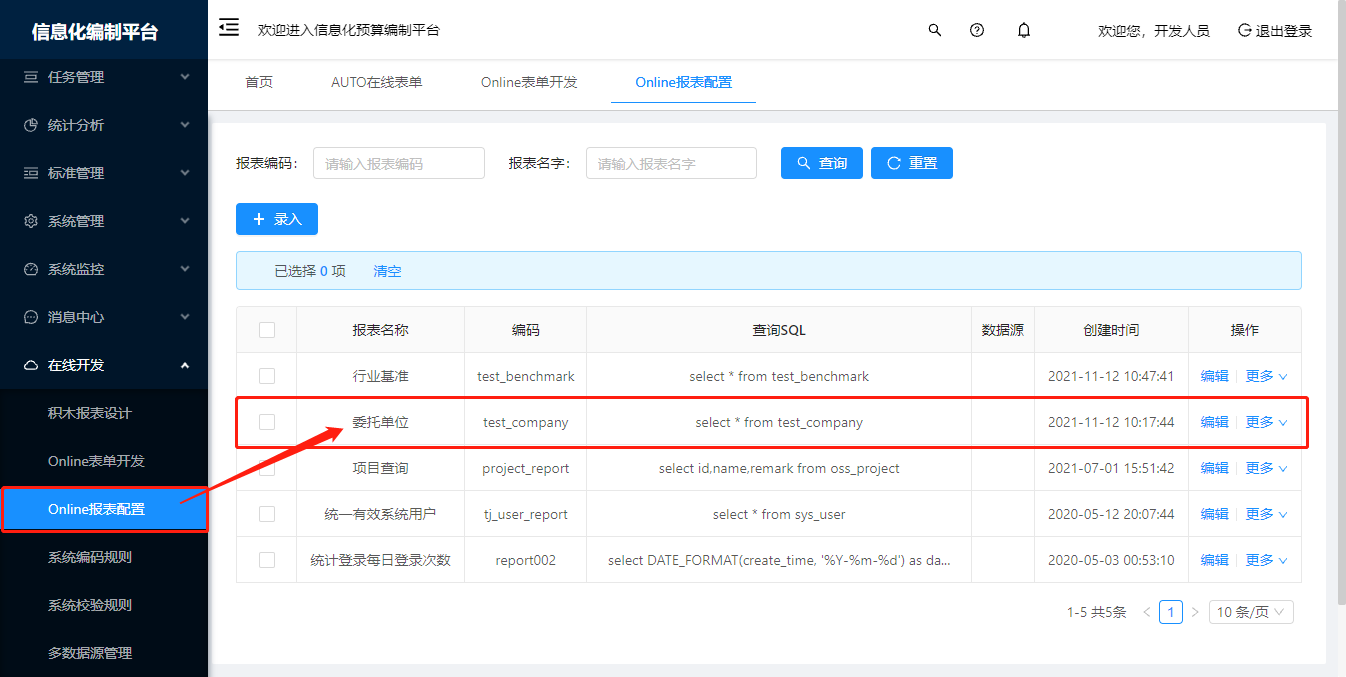Click the 2021-07-01 15:51:42 timestamp cell
Viewport: 1346px width, 677px height.
pos(1111,468)
